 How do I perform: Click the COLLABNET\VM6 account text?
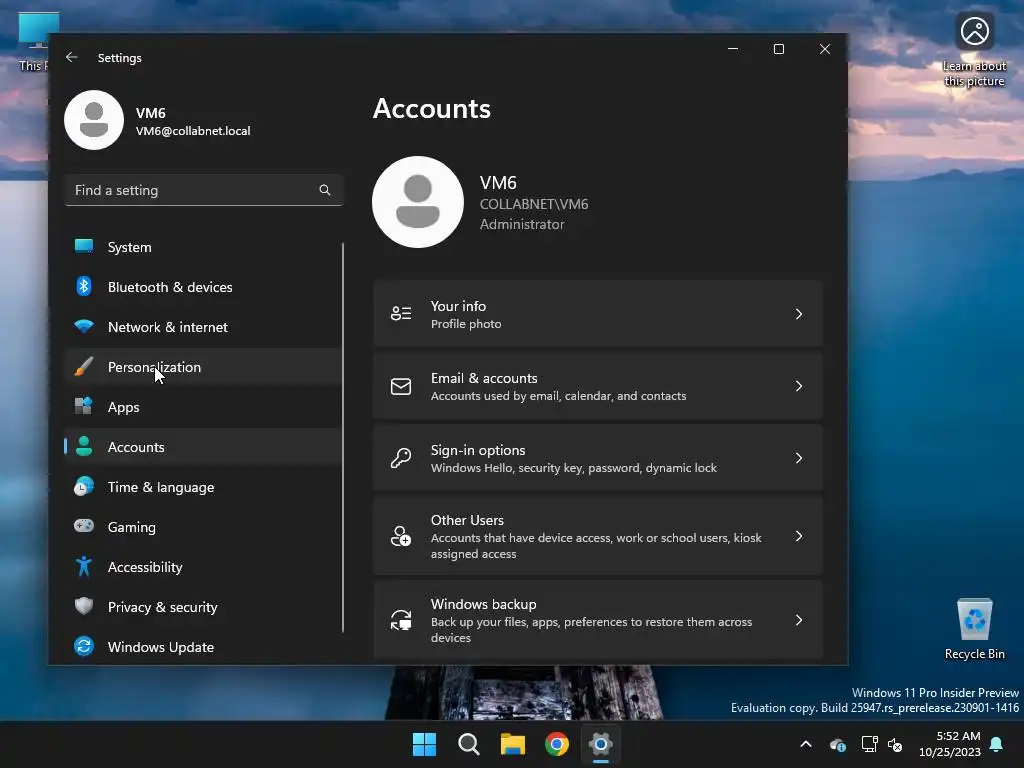point(534,204)
